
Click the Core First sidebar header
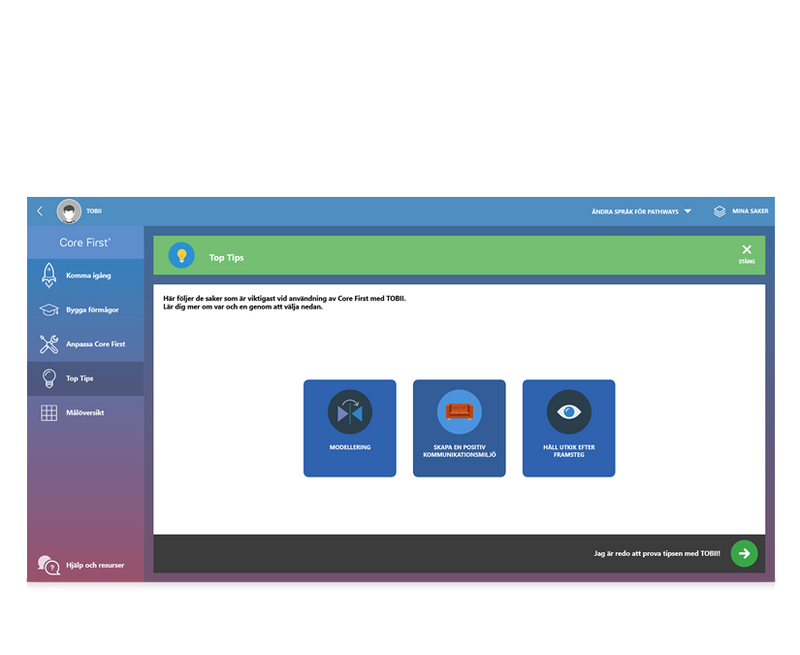85,243
